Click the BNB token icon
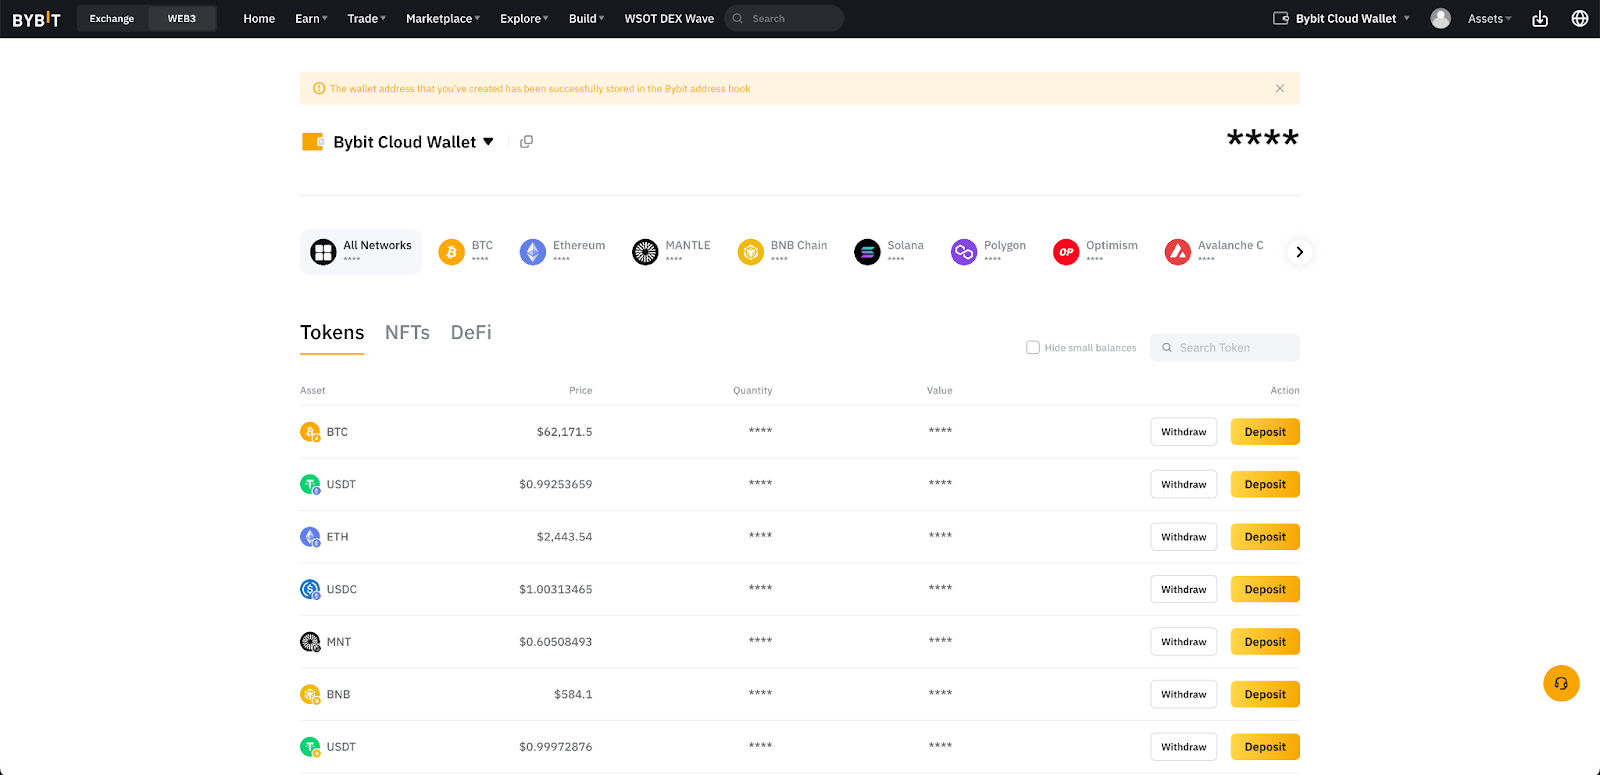This screenshot has width=1600, height=775. pyautogui.click(x=310, y=694)
